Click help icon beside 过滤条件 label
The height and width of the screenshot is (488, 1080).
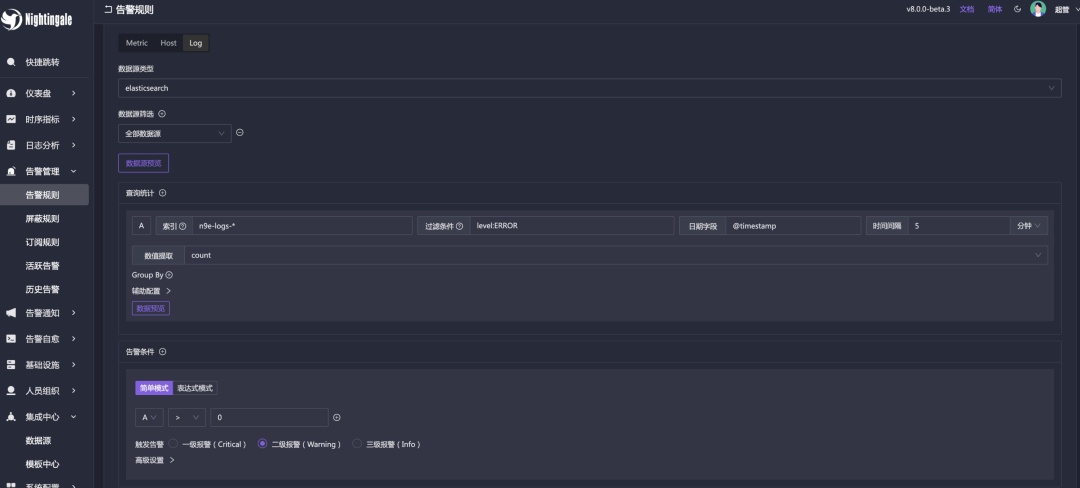pyautogui.click(x=459, y=226)
